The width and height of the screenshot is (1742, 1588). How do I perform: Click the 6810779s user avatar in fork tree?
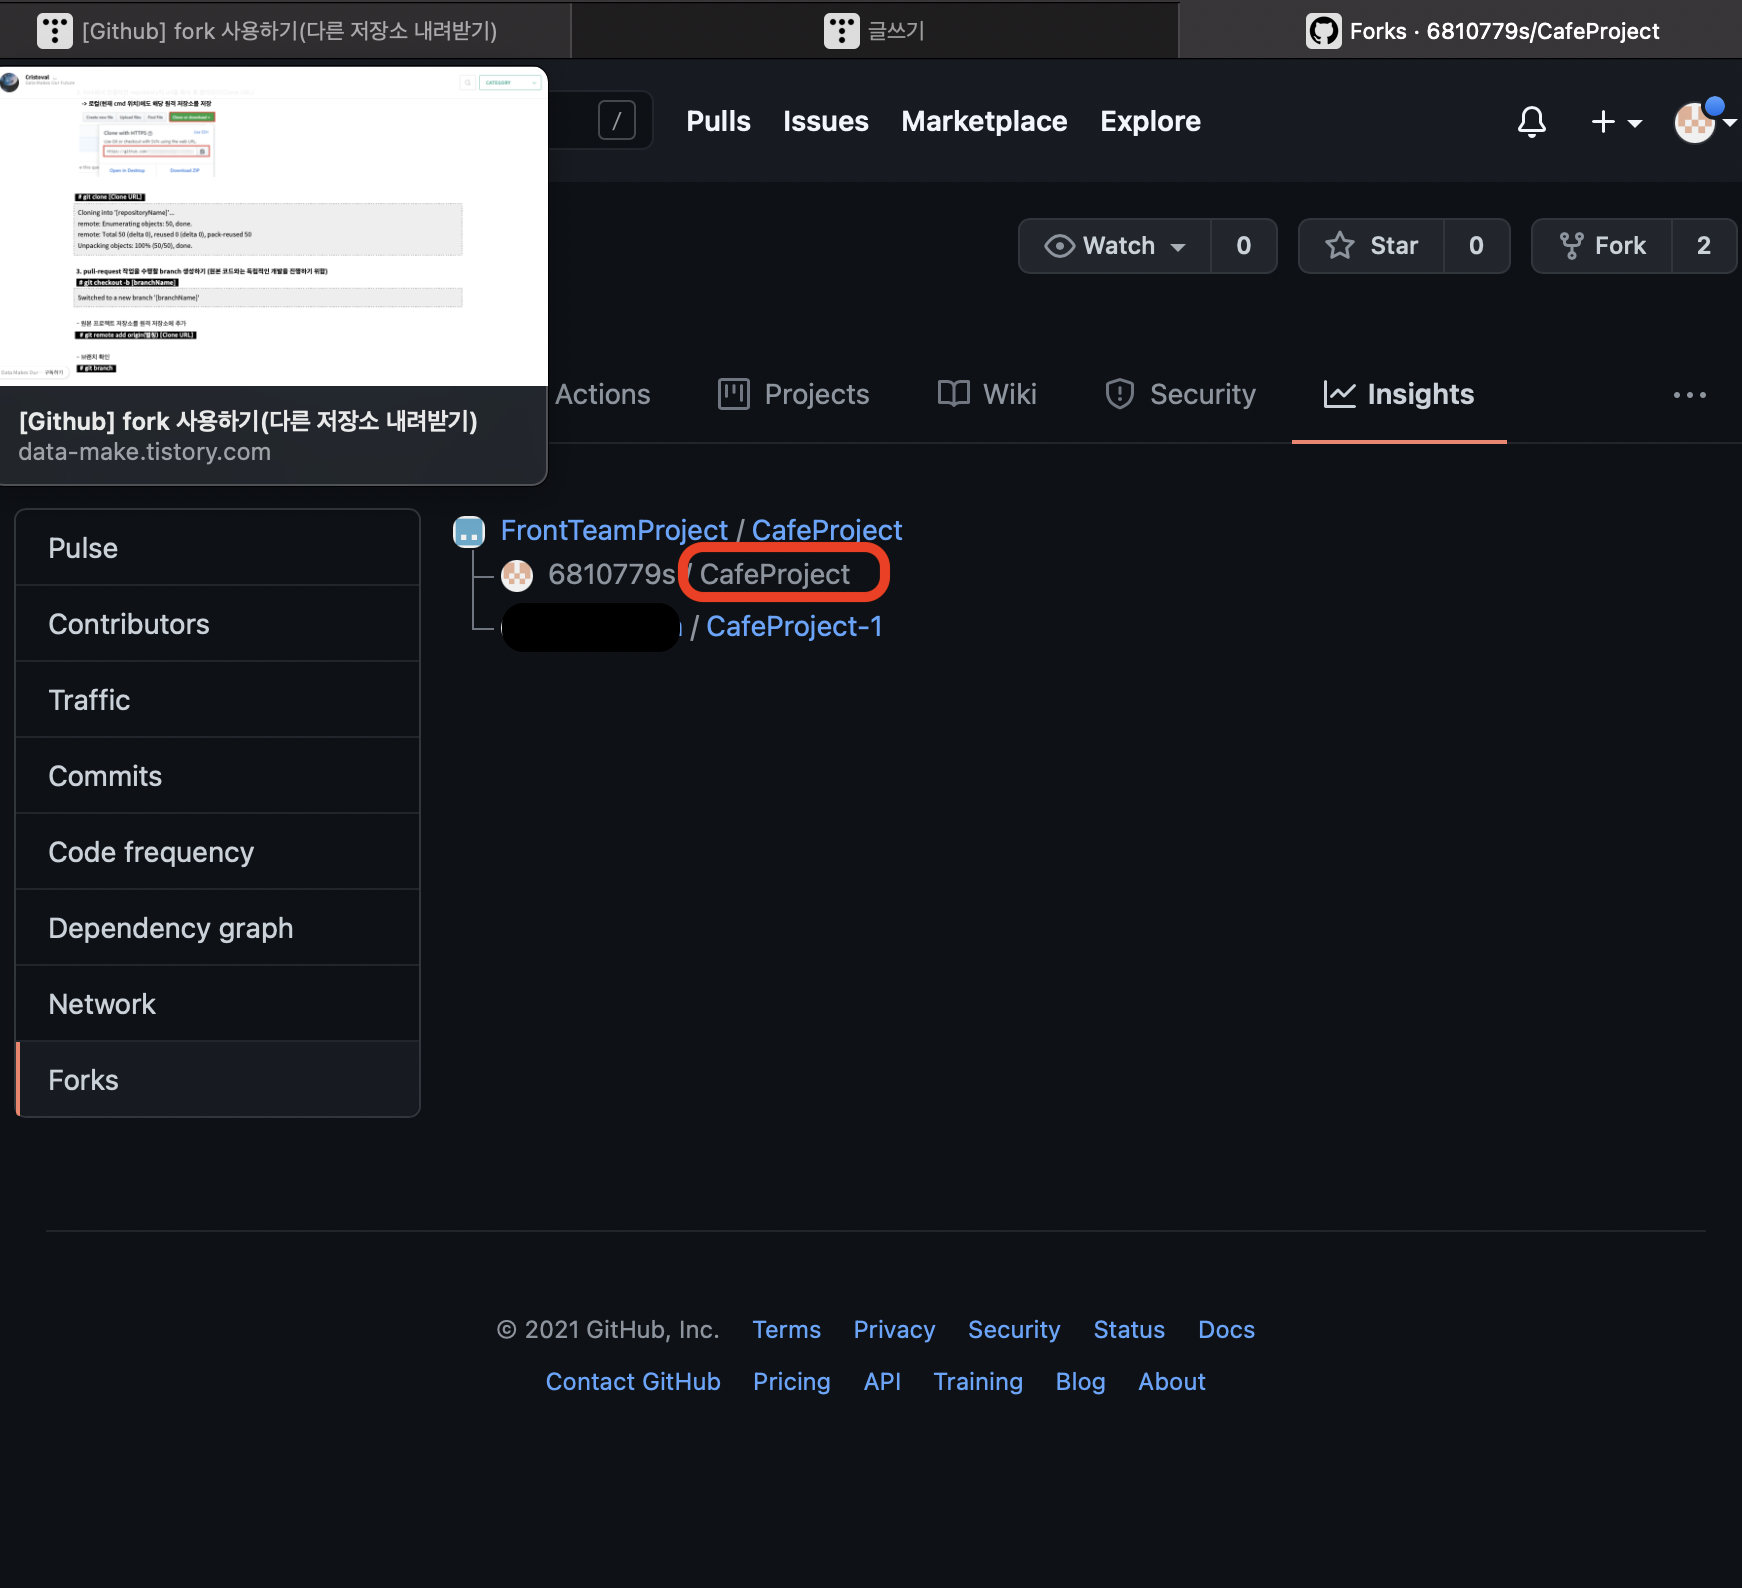[x=517, y=575]
